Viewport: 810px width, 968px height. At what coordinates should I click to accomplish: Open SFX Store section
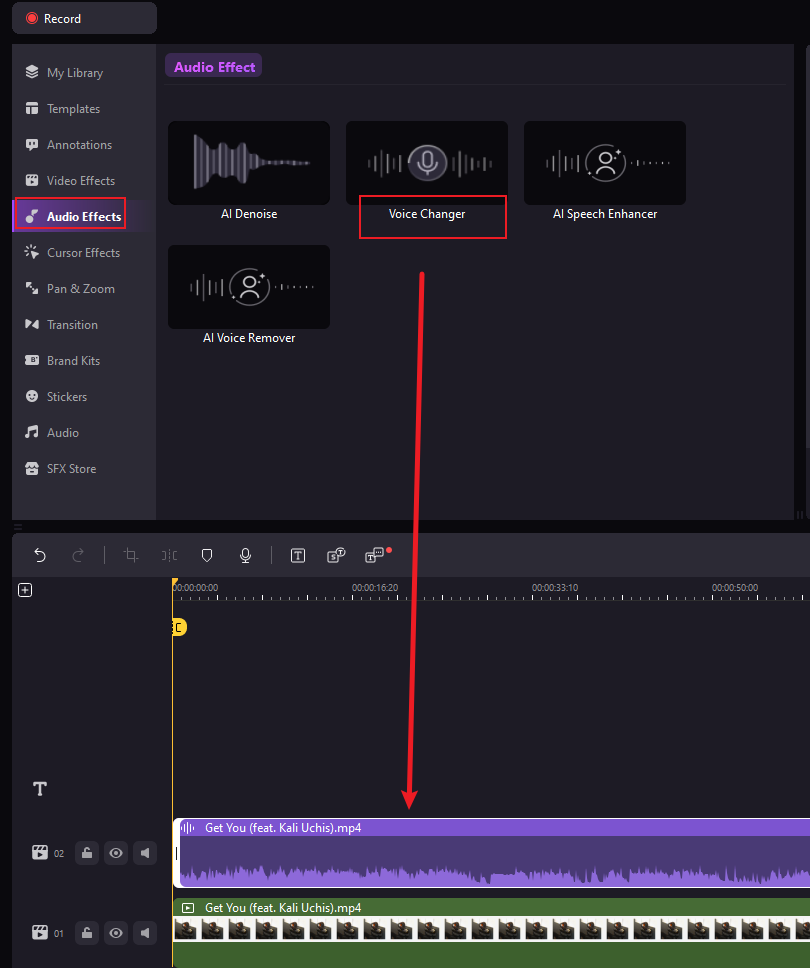pyautogui.click(x=70, y=469)
